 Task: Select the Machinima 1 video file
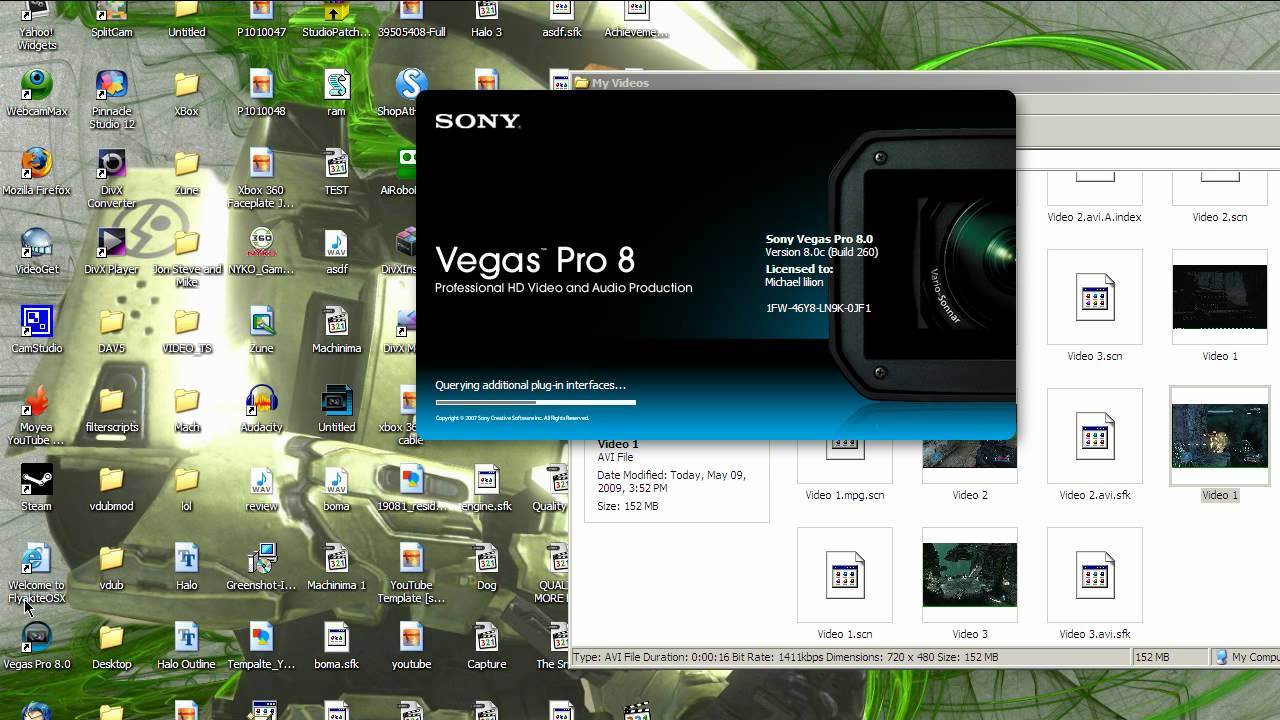[337, 566]
